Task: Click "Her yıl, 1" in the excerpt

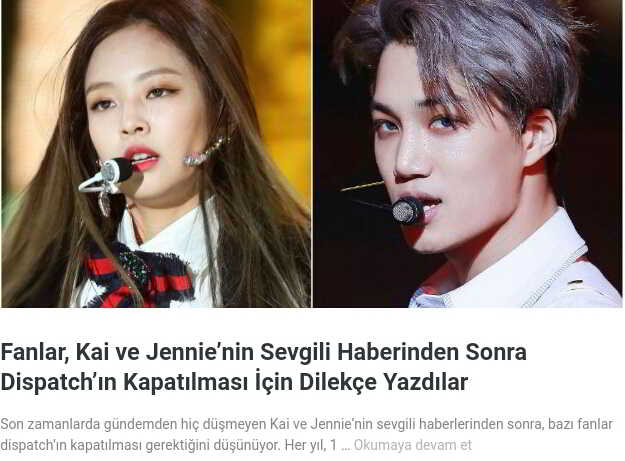Action: (311, 445)
